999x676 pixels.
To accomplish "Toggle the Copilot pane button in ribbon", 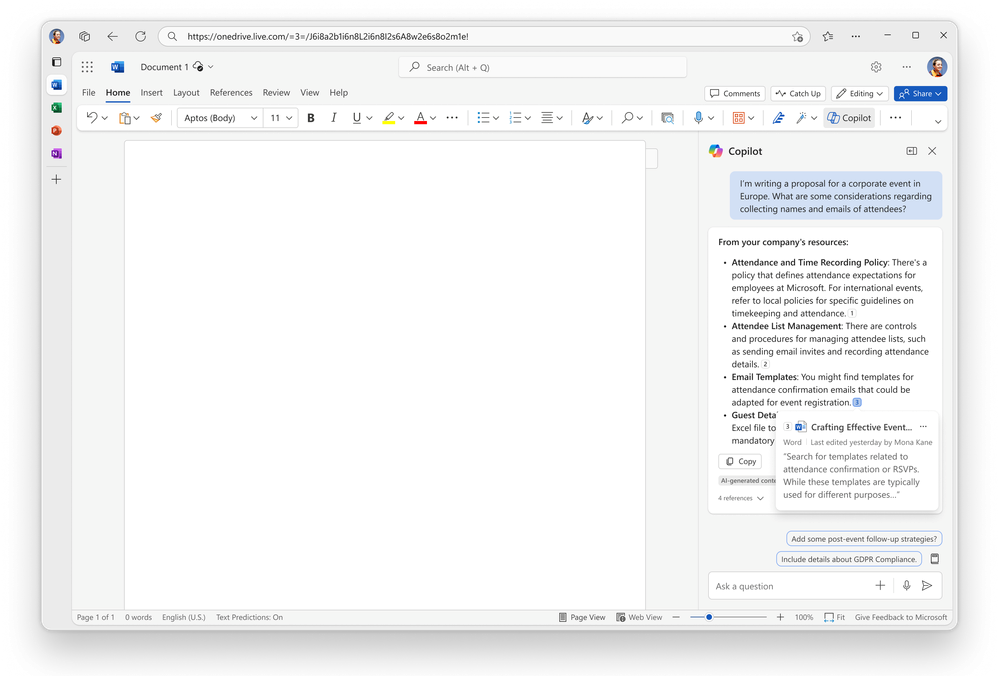I will click(x=849, y=118).
